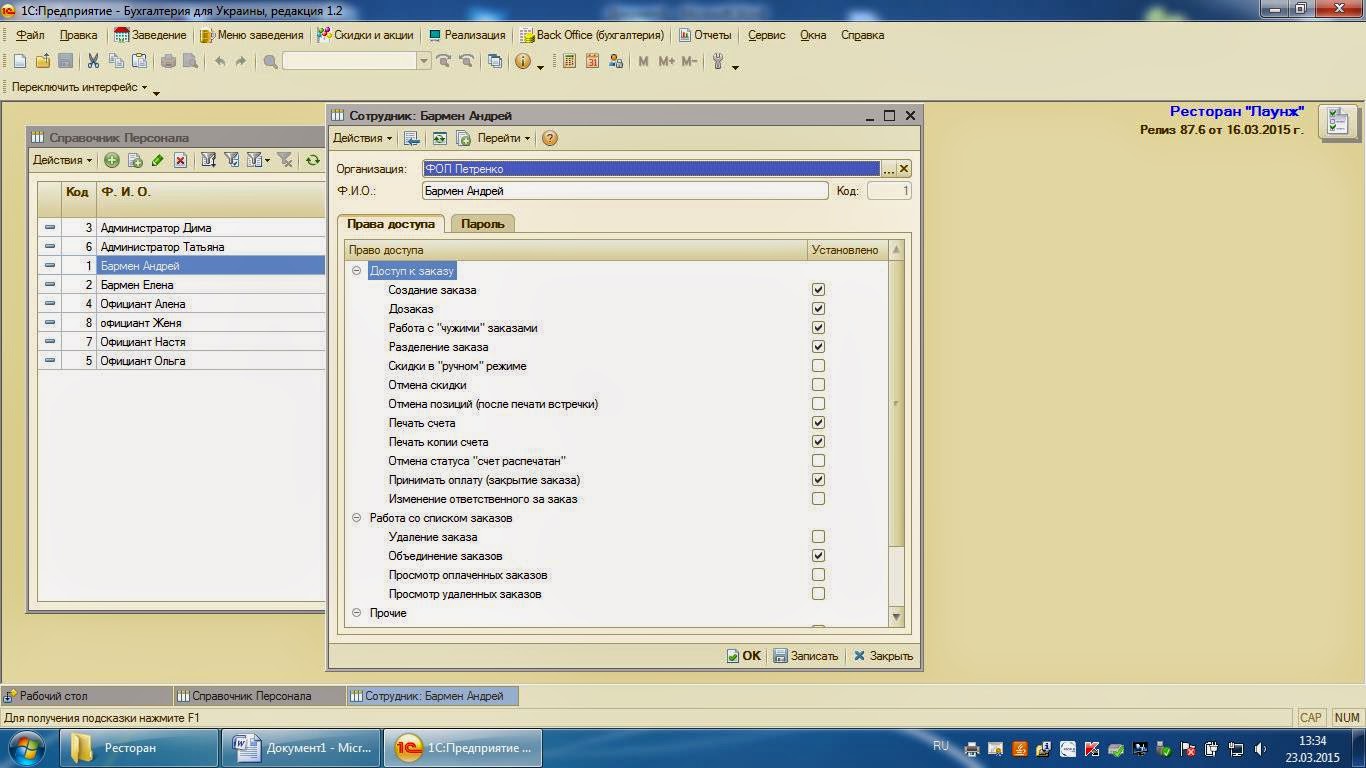The image size is (1366, 768).
Task: Click the release notes icon near Ресторан Лаунж
Action: pyautogui.click(x=1337, y=122)
